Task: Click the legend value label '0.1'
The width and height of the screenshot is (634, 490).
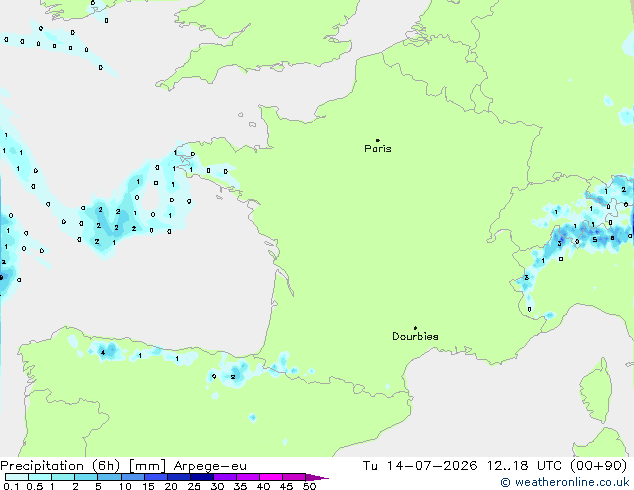Action: tap(11, 486)
